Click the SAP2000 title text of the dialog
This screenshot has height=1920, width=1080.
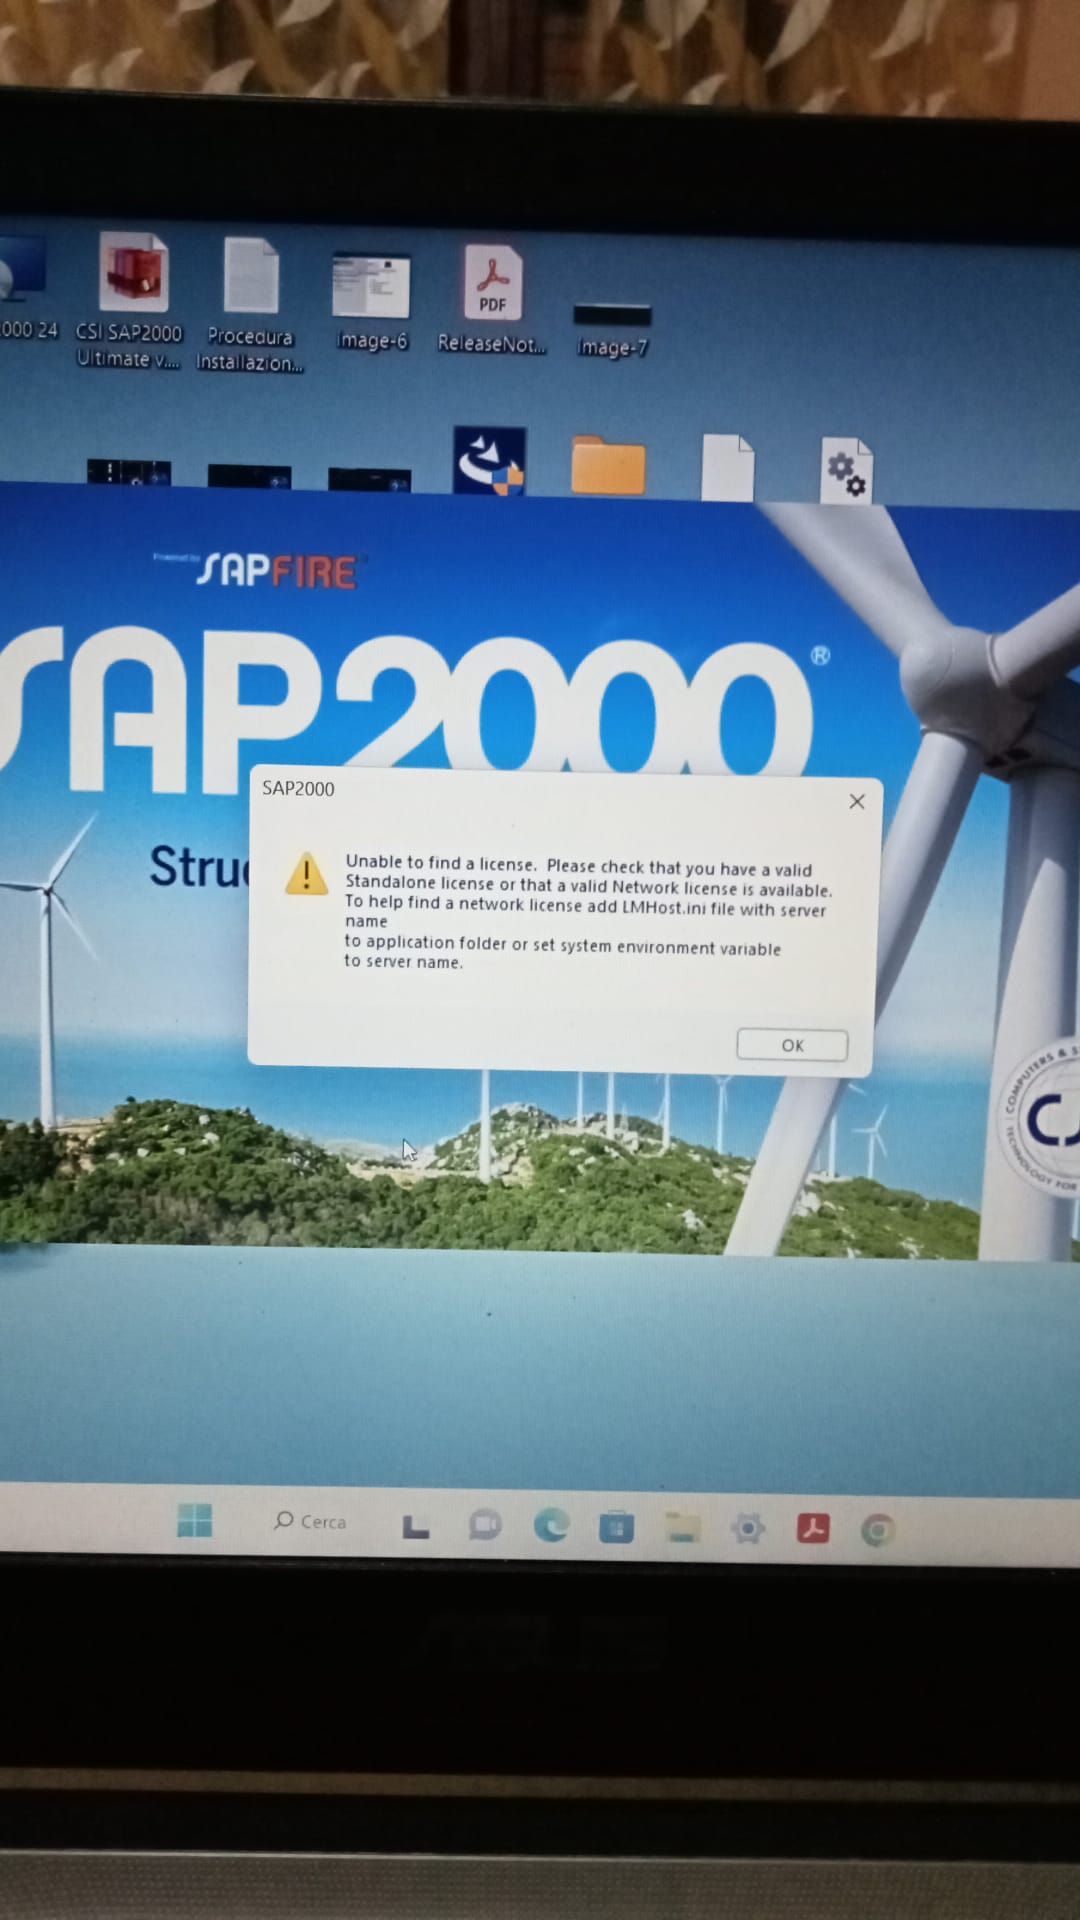pos(298,788)
